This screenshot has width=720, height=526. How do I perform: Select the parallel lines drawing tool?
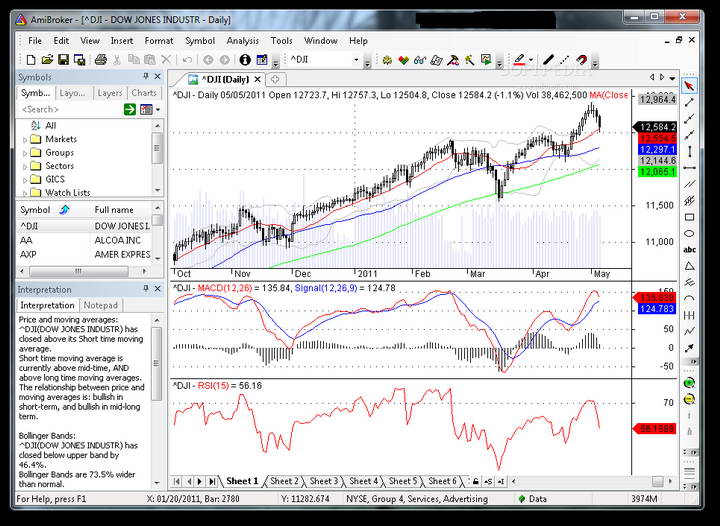tap(689, 185)
